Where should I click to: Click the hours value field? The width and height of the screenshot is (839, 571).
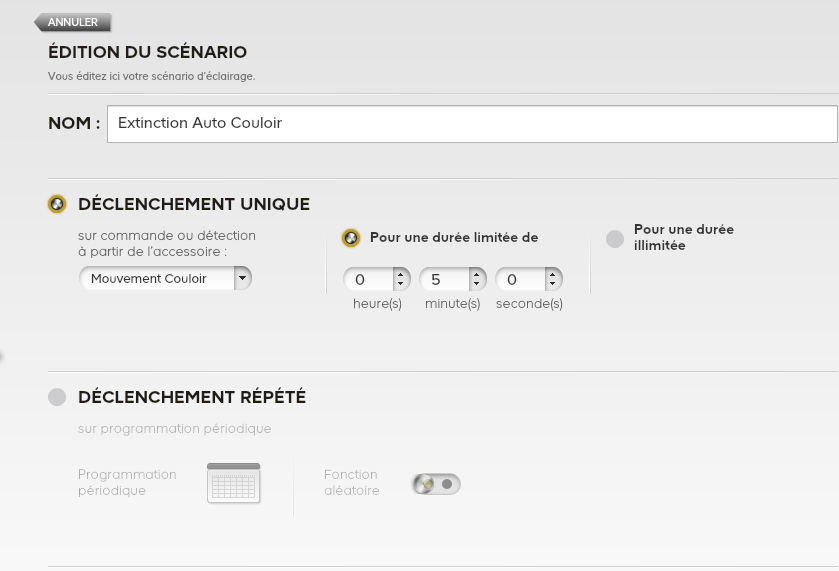[368, 279]
